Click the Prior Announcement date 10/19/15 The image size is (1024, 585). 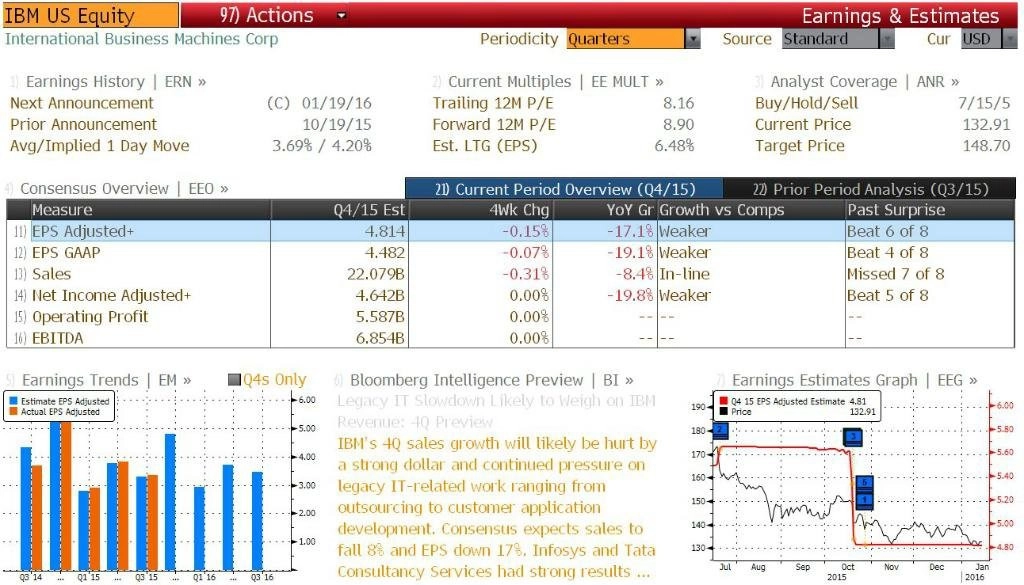point(336,125)
